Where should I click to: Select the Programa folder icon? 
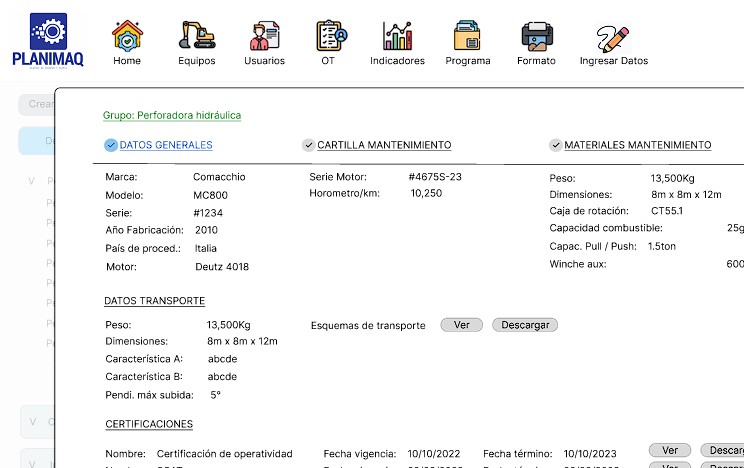467,36
